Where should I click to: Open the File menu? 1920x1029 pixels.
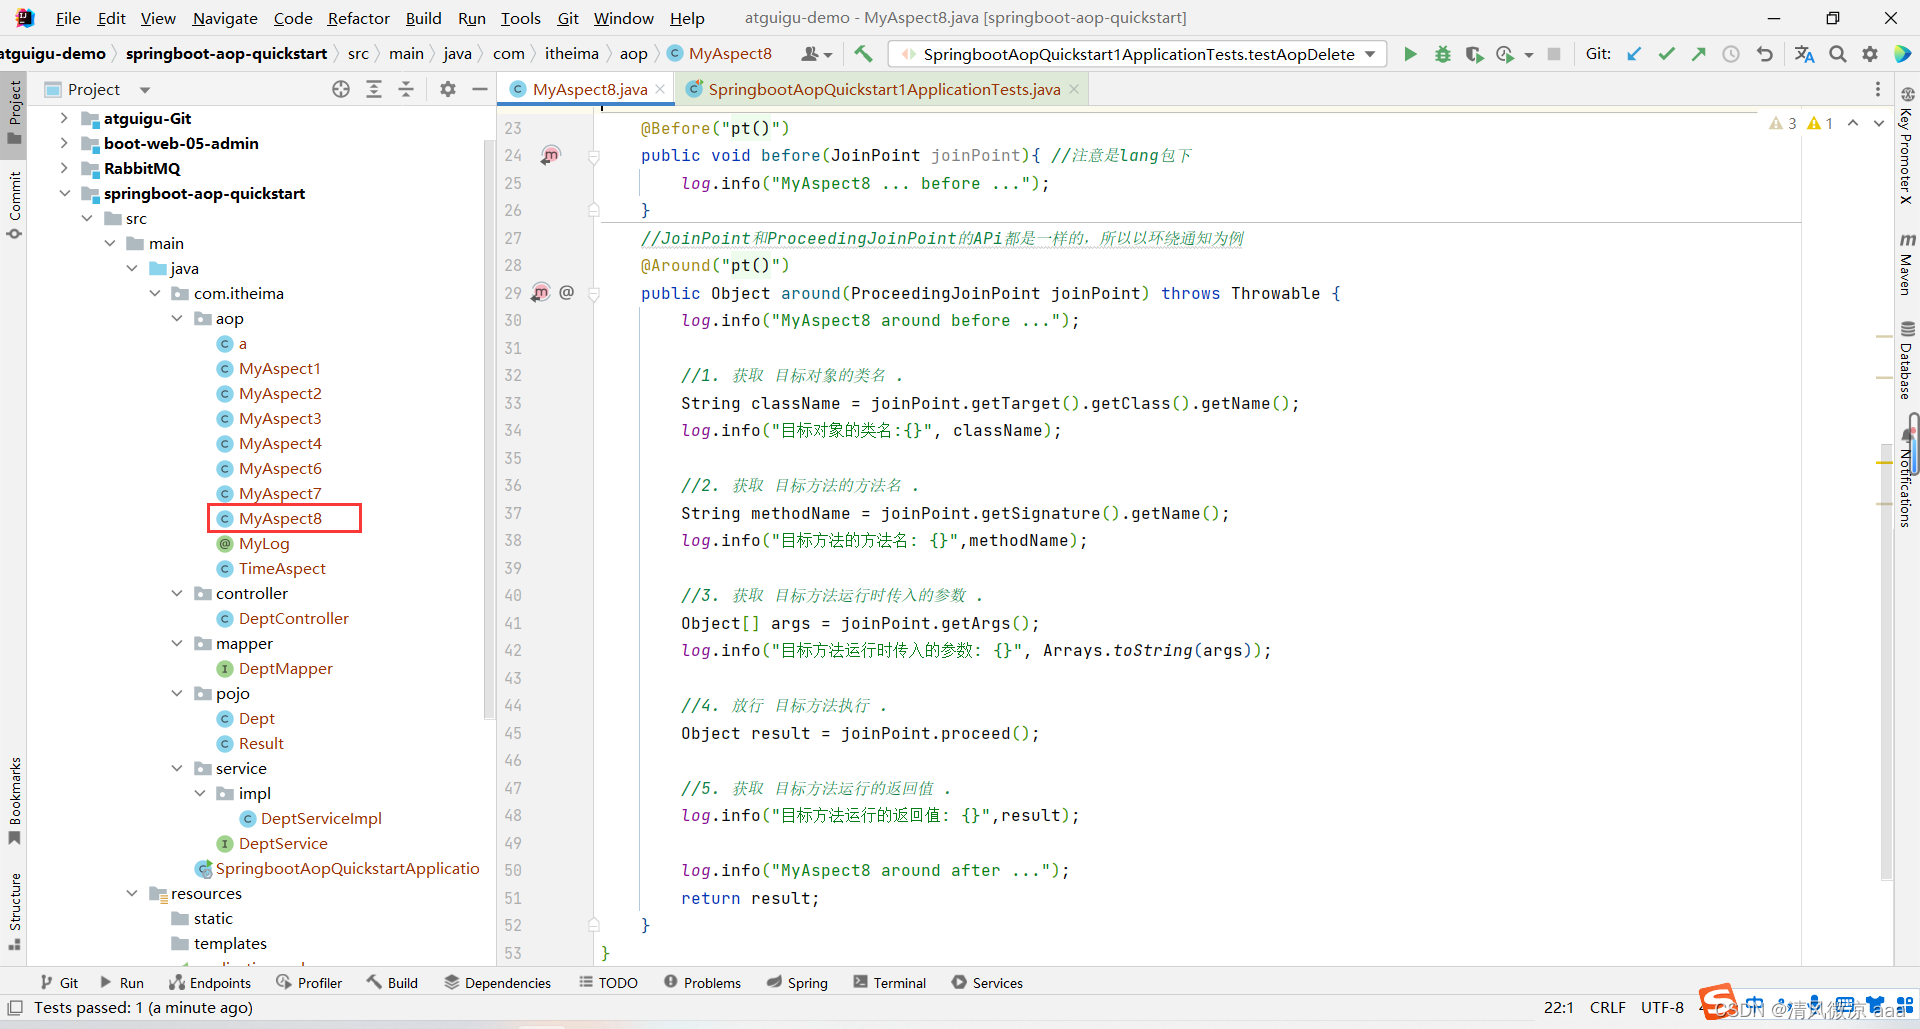(x=68, y=18)
